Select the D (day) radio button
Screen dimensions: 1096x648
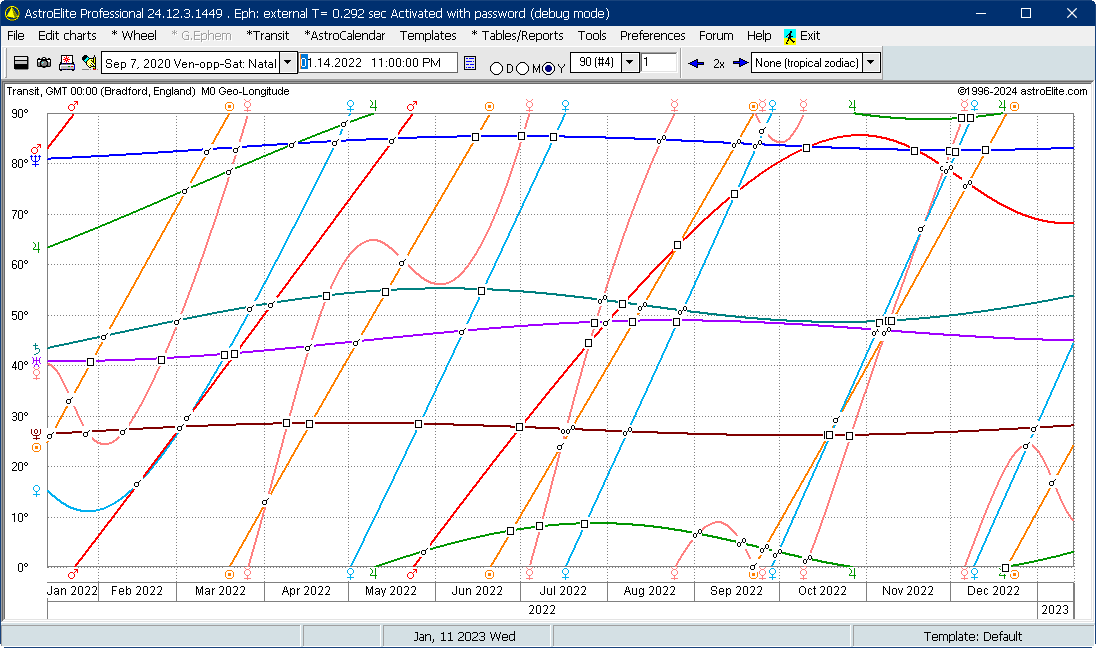[496, 69]
